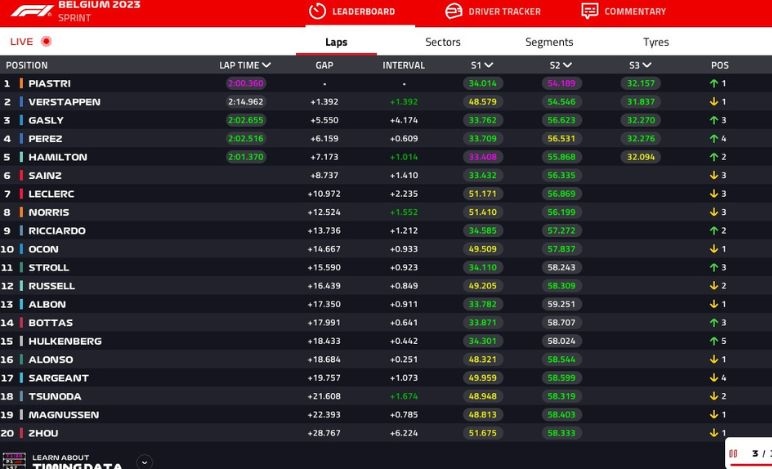Click the HAMILTON driver name
Screen dimensions: 772x469
pyautogui.click(x=57, y=157)
